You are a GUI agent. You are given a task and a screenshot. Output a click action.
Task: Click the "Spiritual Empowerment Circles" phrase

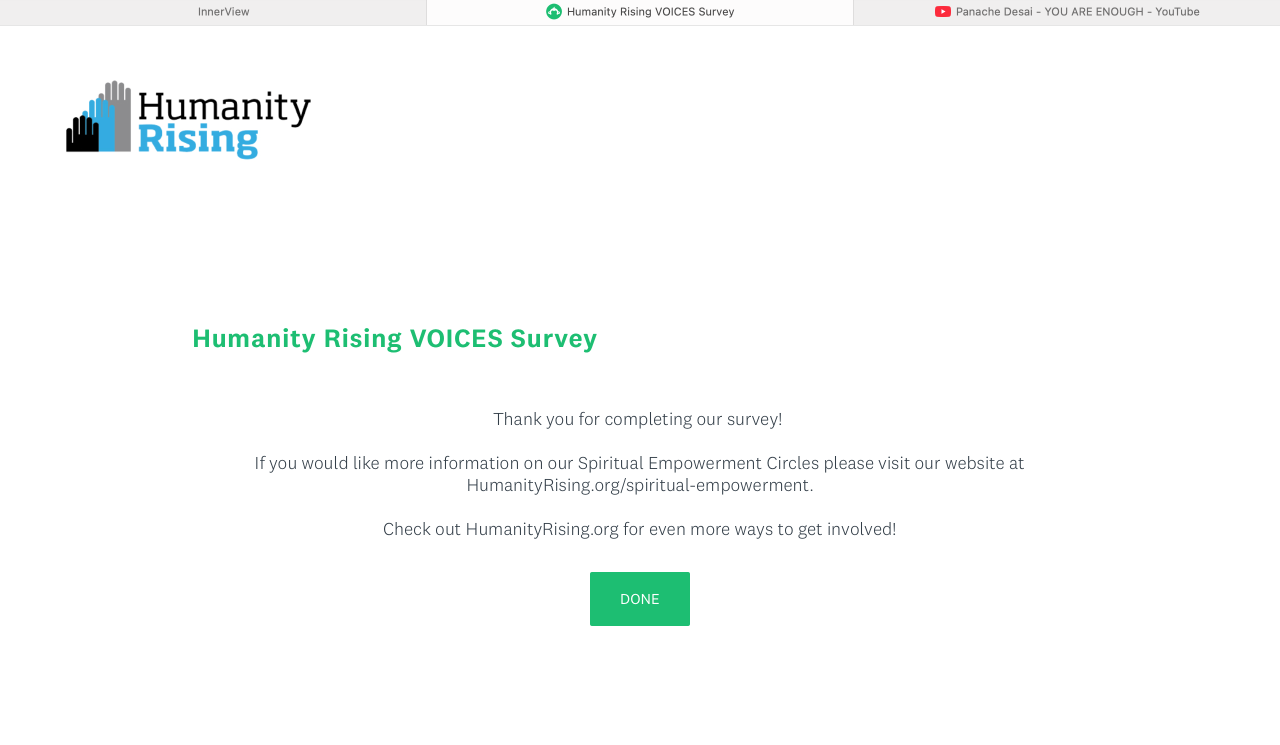698,463
